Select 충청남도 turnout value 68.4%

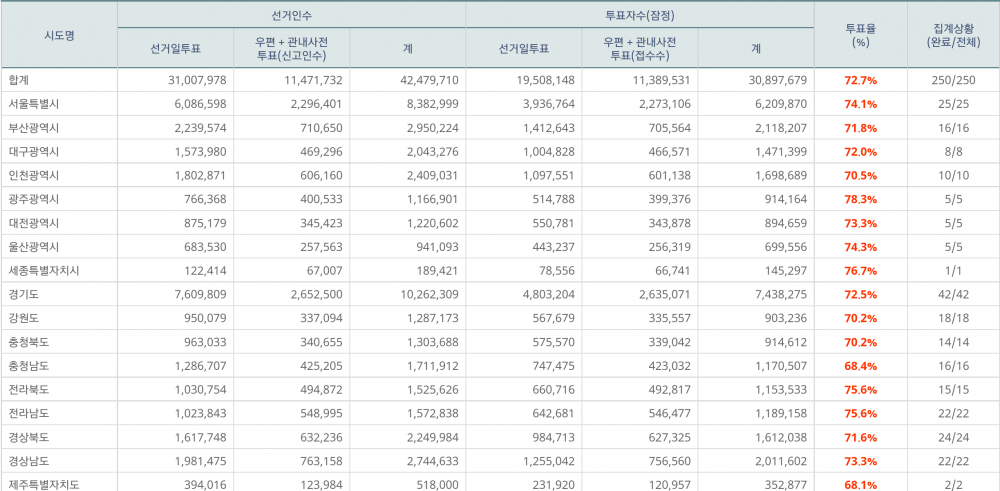861,366
